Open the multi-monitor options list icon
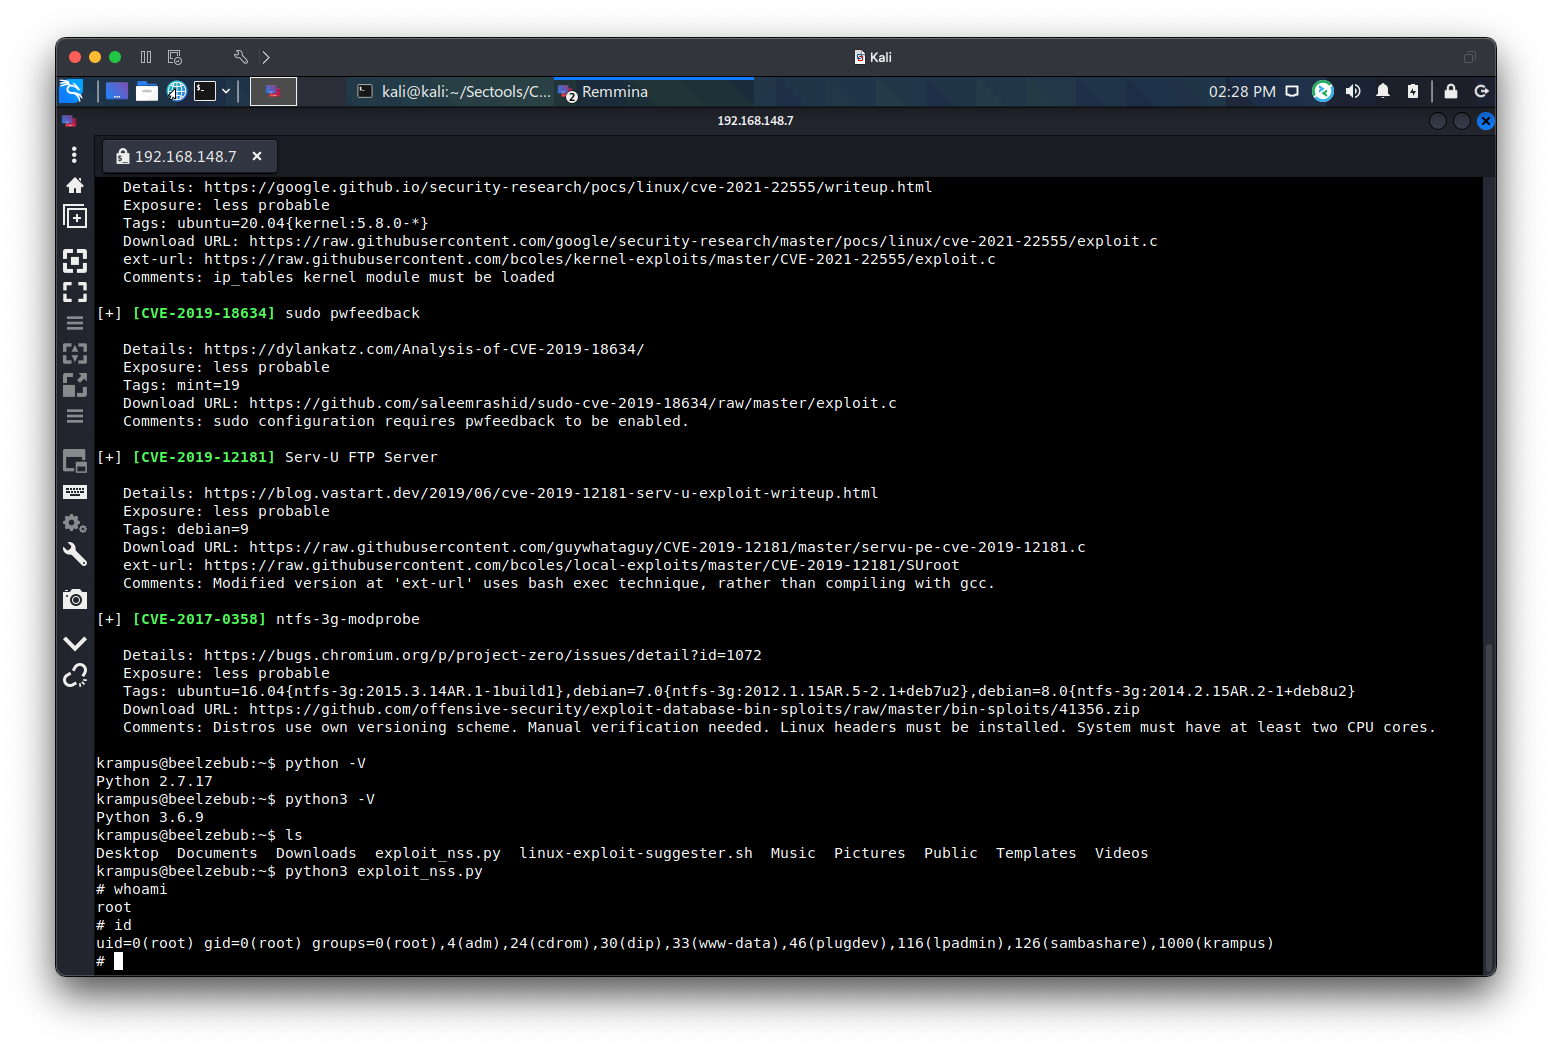The image size is (1552, 1050). [75, 323]
